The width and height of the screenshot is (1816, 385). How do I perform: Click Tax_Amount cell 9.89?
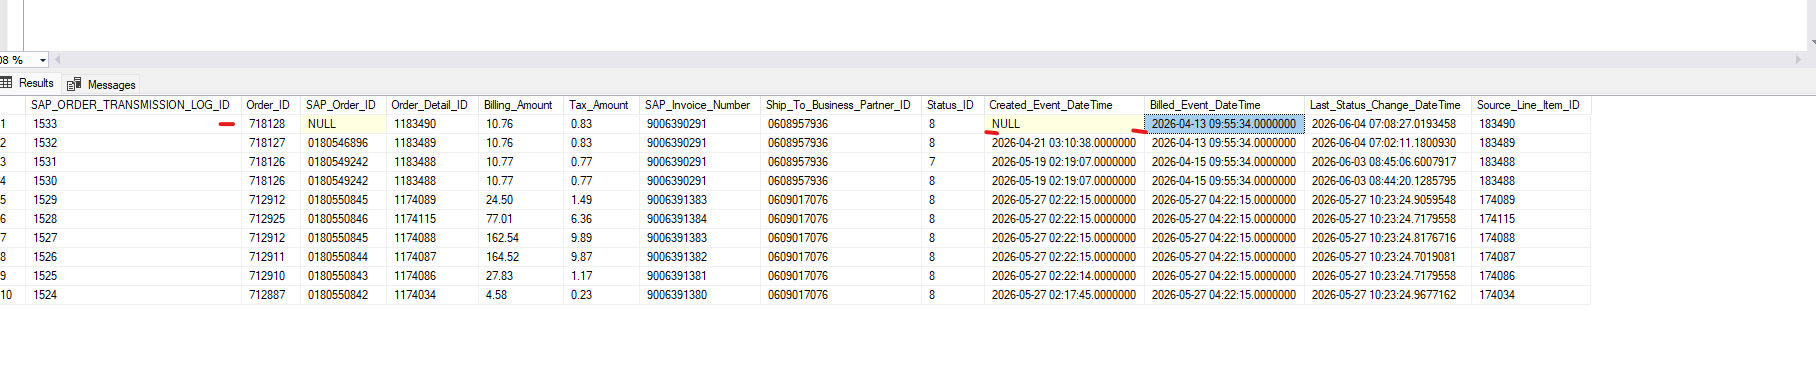pyautogui.click(x=601, y=238)
